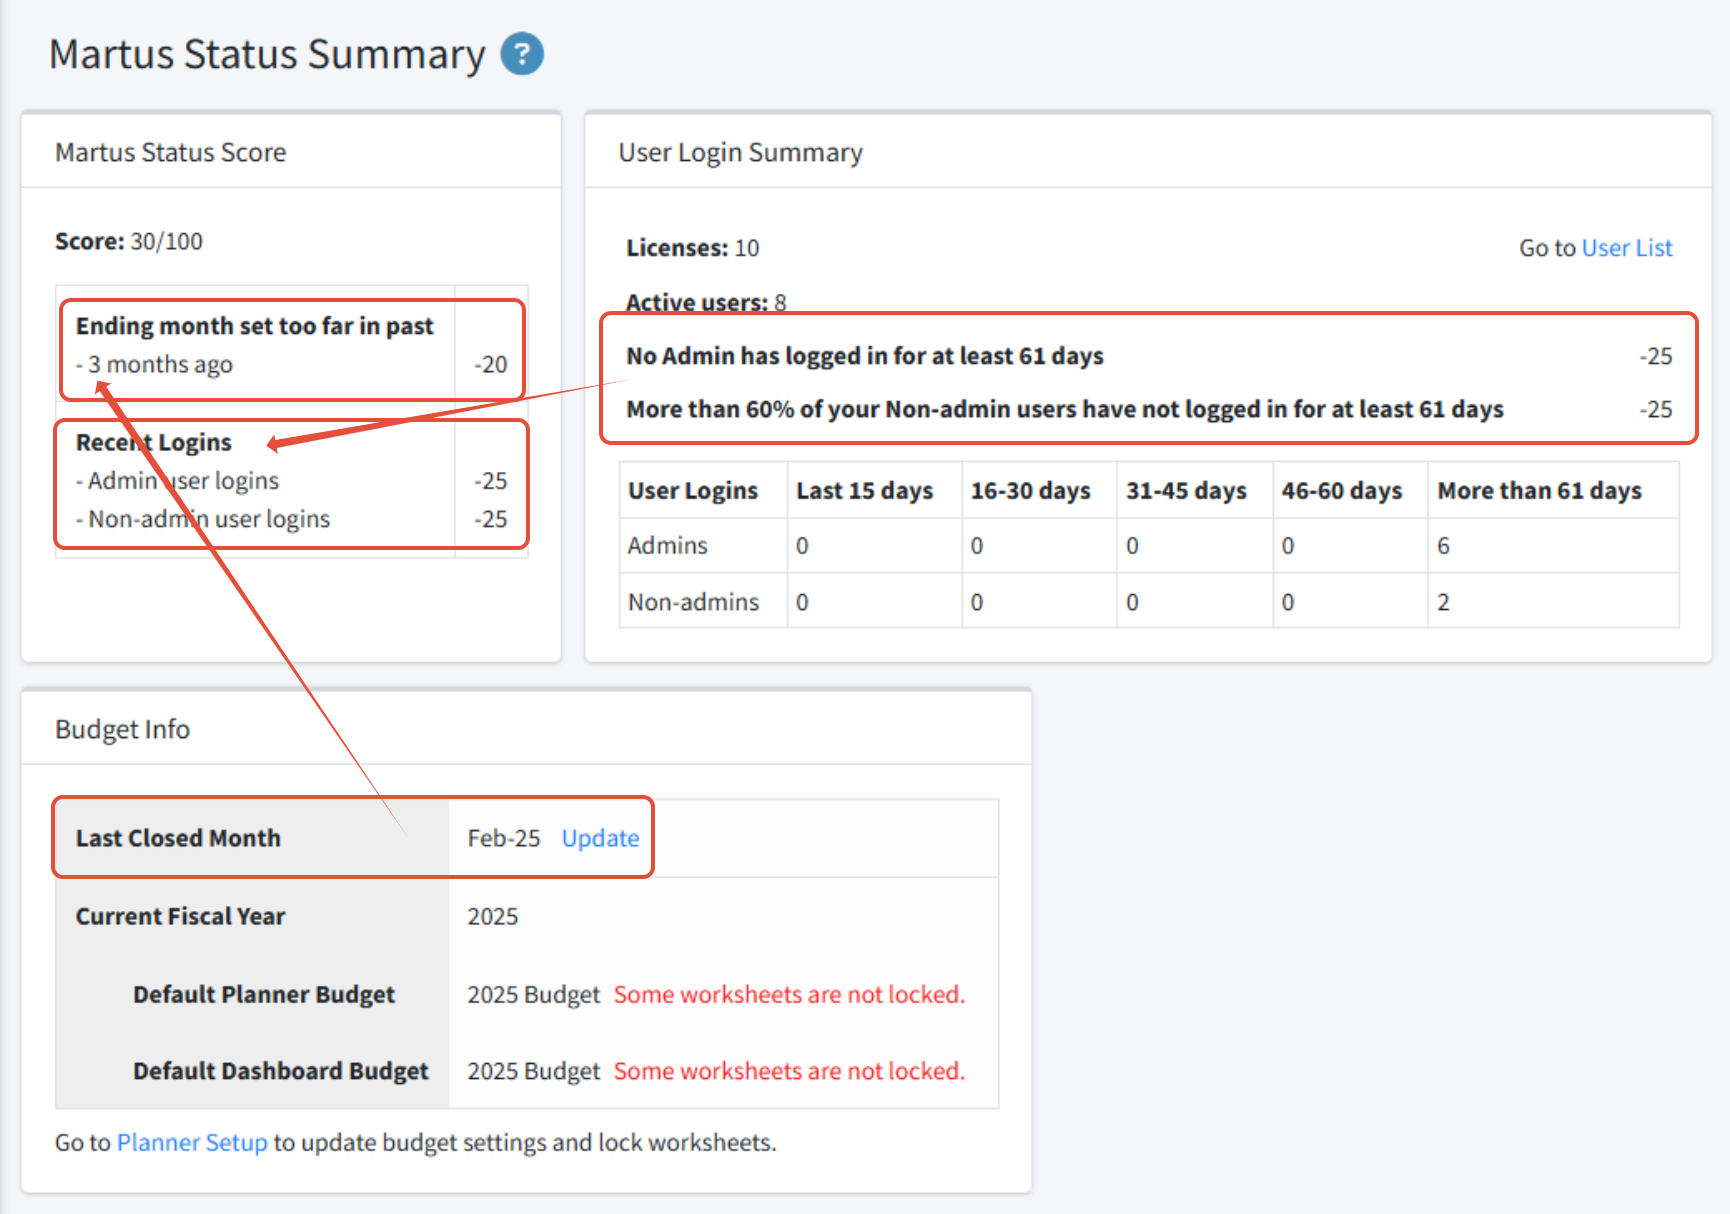The height and width of the screenshot is (1214, 1730).
Task: Click the Update link beside Feb-25
Action: tap(600, 838)
